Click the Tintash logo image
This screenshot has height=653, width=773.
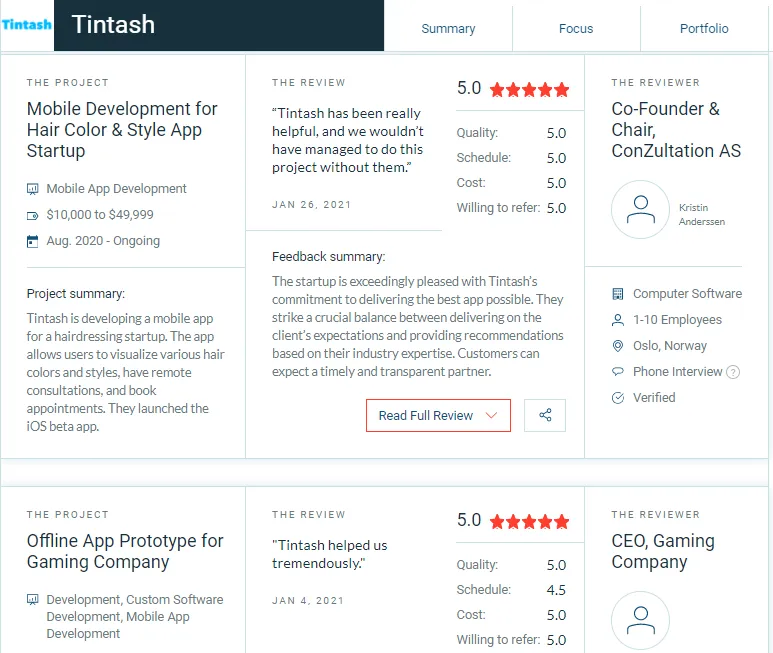point(27,25)
